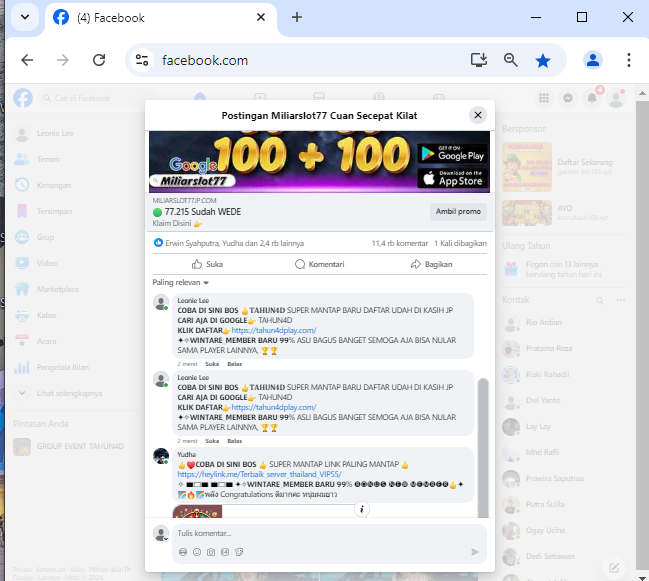Open heylink.me link in Yudha's comment
Image resolution: width=649 pixels, height=581 pixels.
click(260, 474)
